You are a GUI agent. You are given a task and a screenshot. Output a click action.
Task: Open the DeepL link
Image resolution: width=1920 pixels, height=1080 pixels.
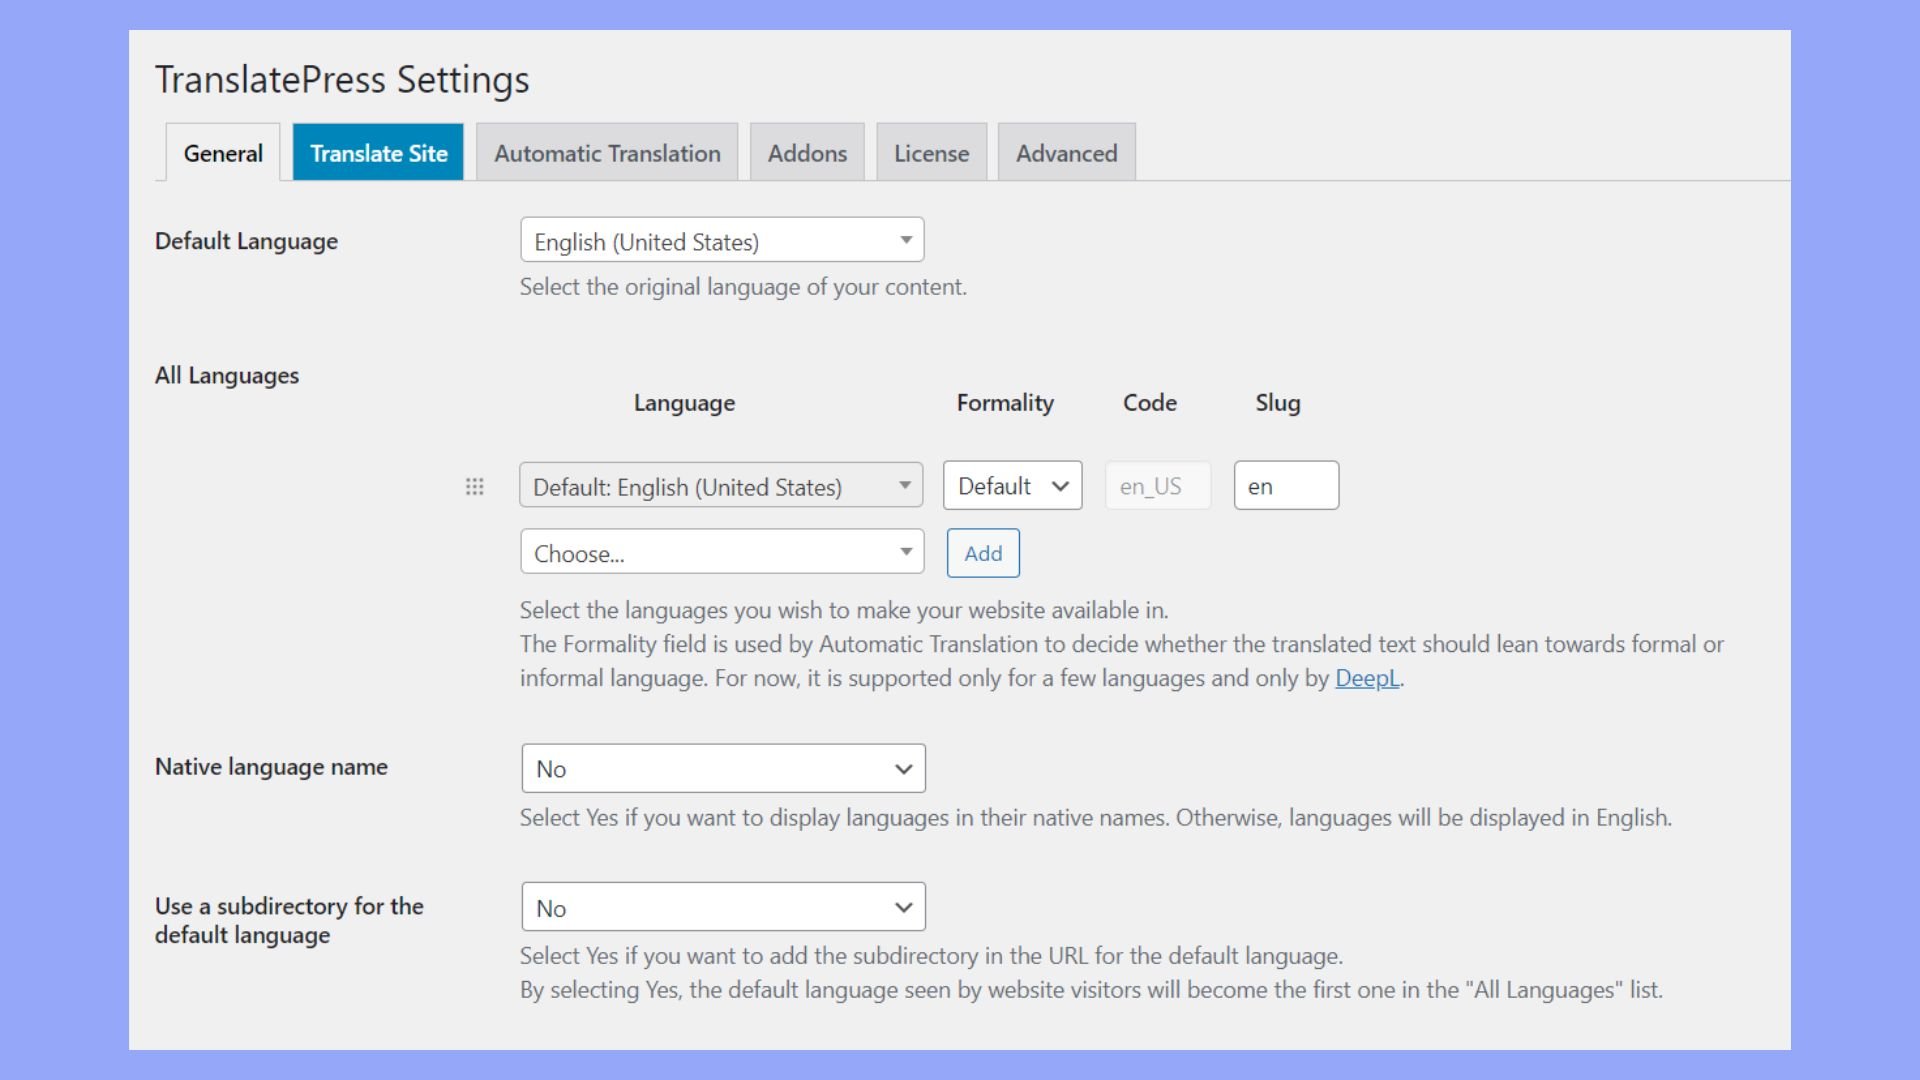tap(1367, 677)
